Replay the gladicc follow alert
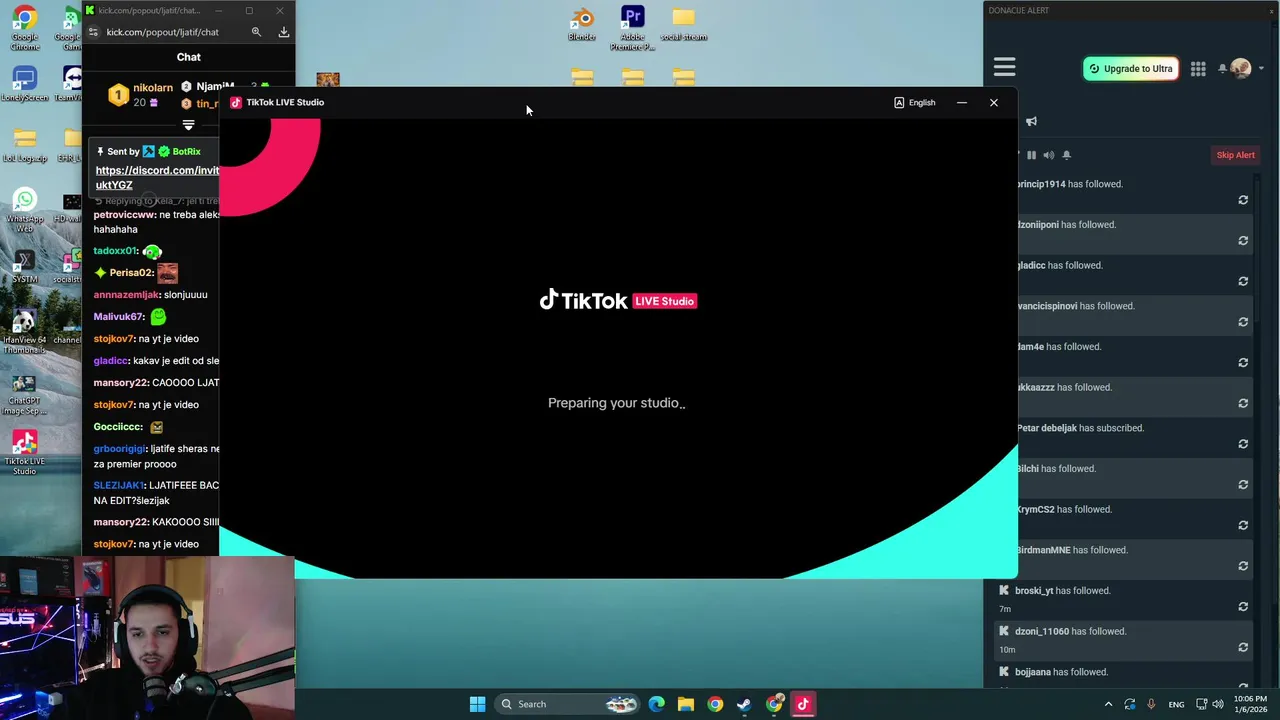The image size is (1280, 720). click(1243, 281)
